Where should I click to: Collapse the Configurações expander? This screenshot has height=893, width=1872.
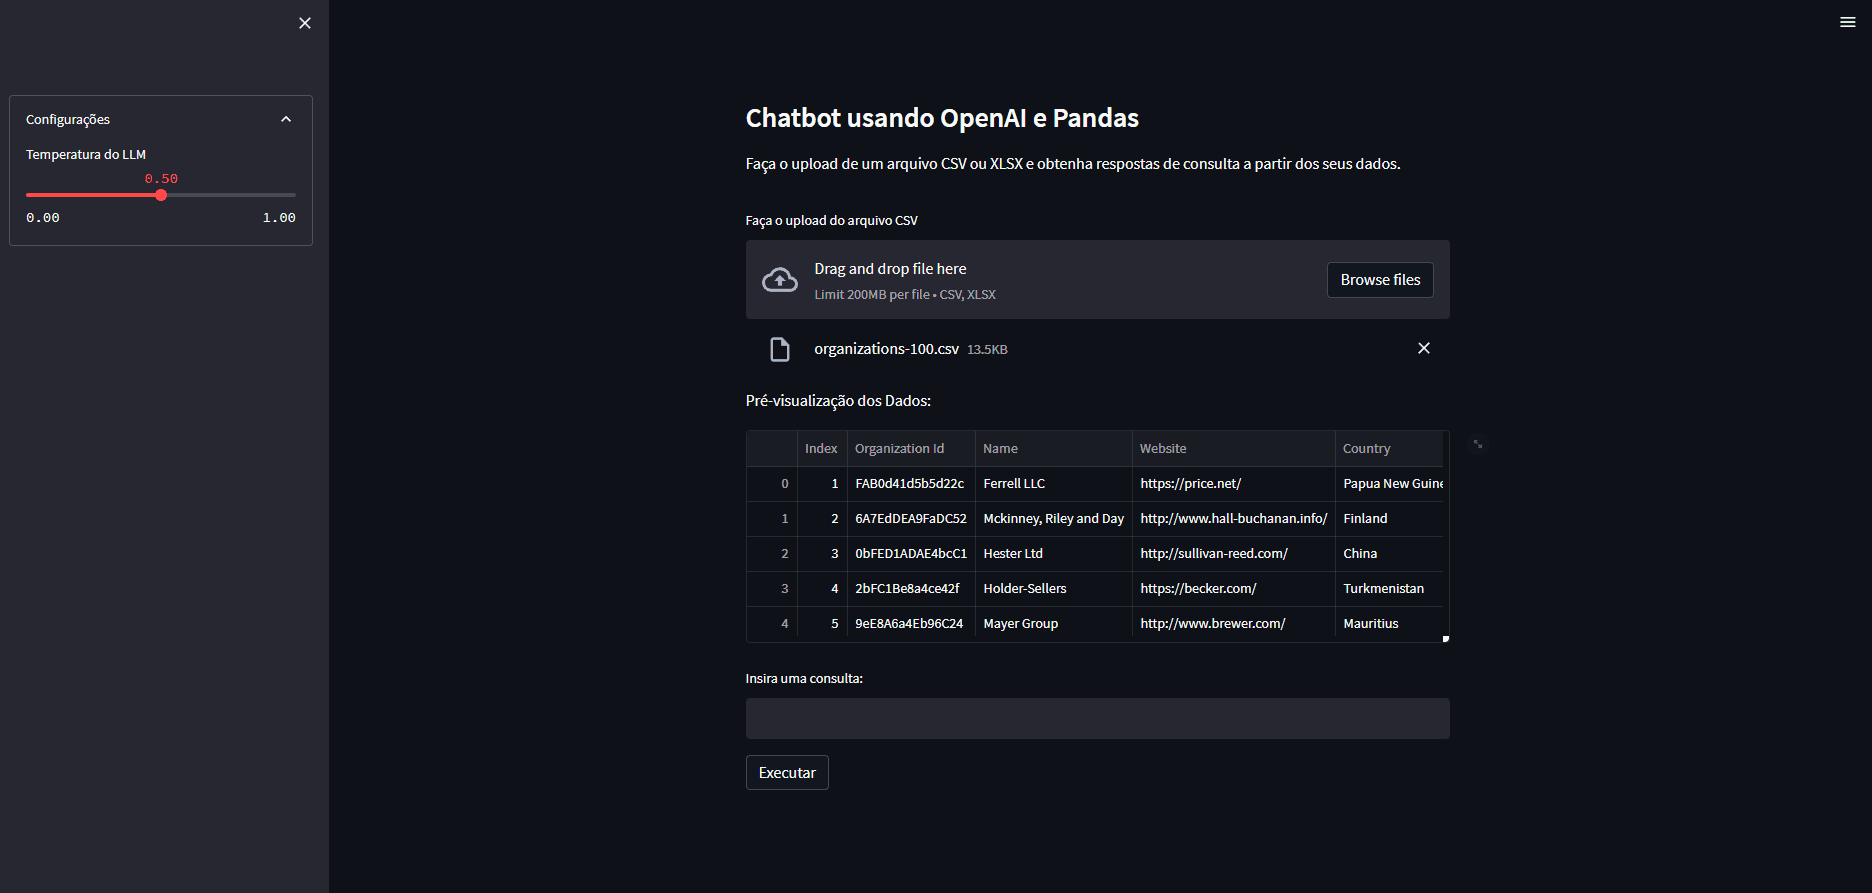tap(286, 119)
